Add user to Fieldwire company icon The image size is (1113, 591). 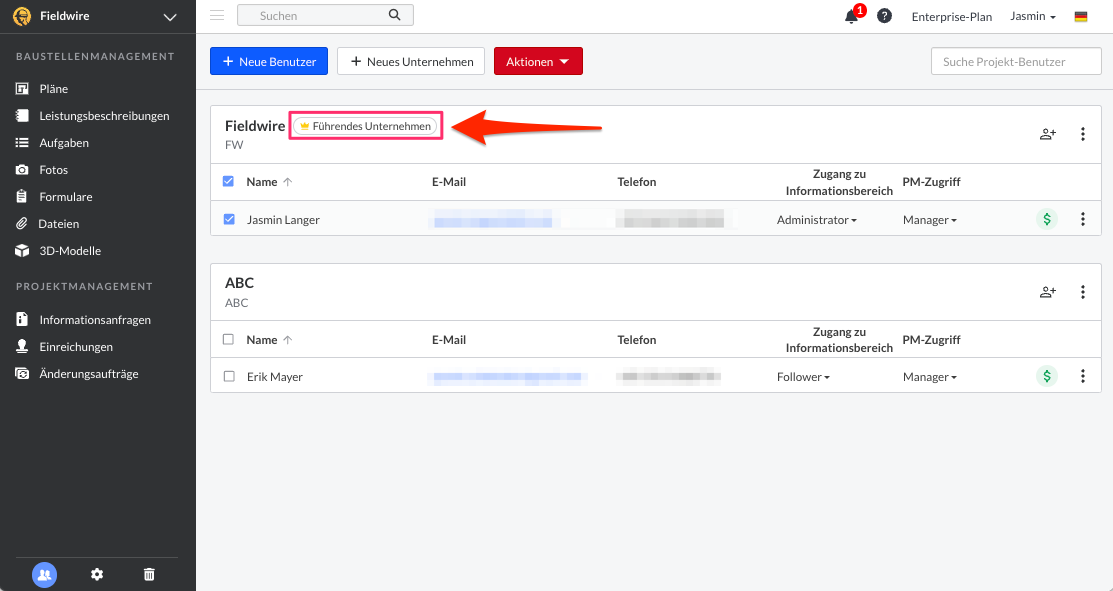pyautogui.click(x=1048, y=134)
